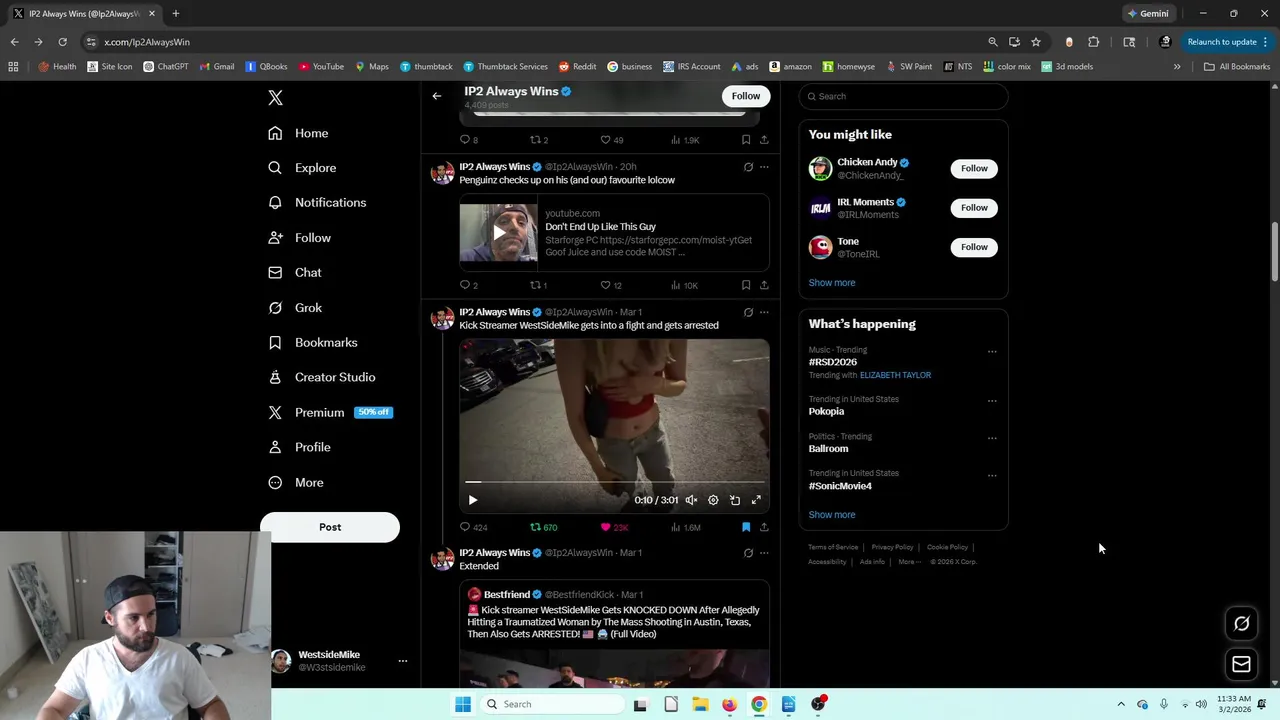
Task: Play the WestSideMike fight video
Action: pos(473,500)
